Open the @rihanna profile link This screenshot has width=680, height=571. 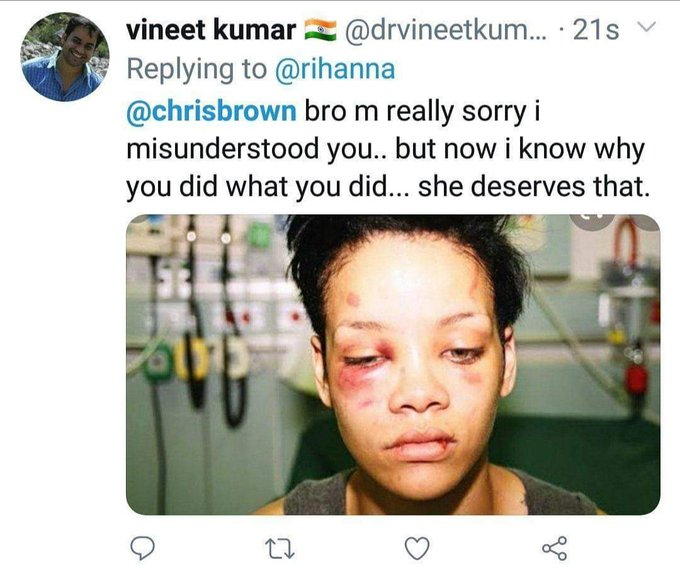point(335,69)
